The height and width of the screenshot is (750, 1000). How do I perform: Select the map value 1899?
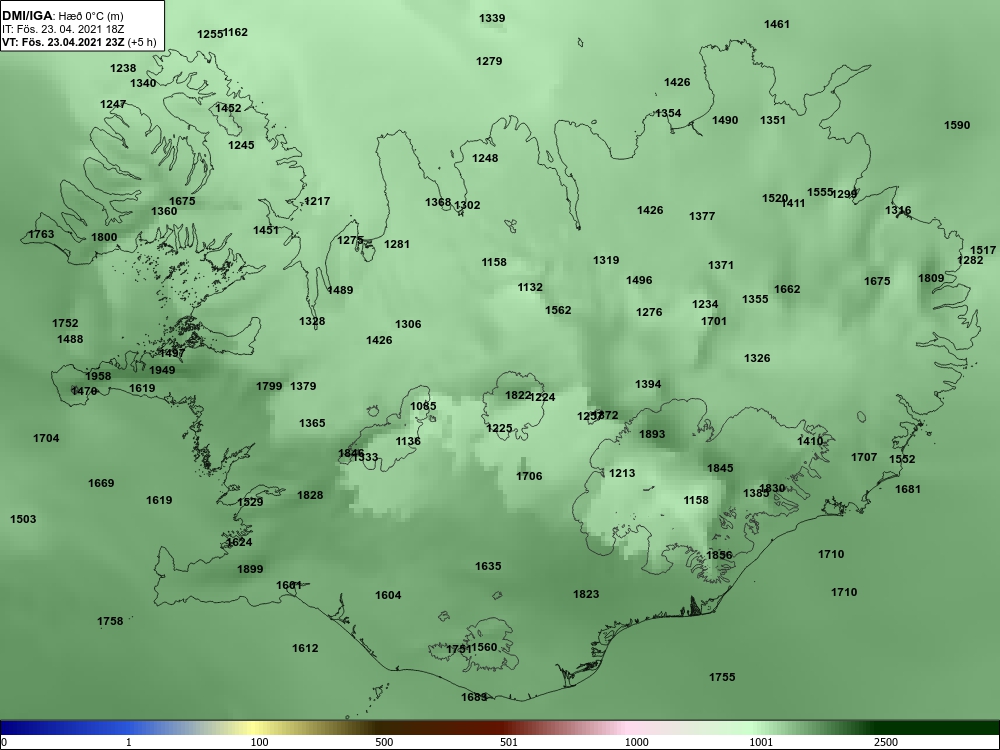coord(250,570)
